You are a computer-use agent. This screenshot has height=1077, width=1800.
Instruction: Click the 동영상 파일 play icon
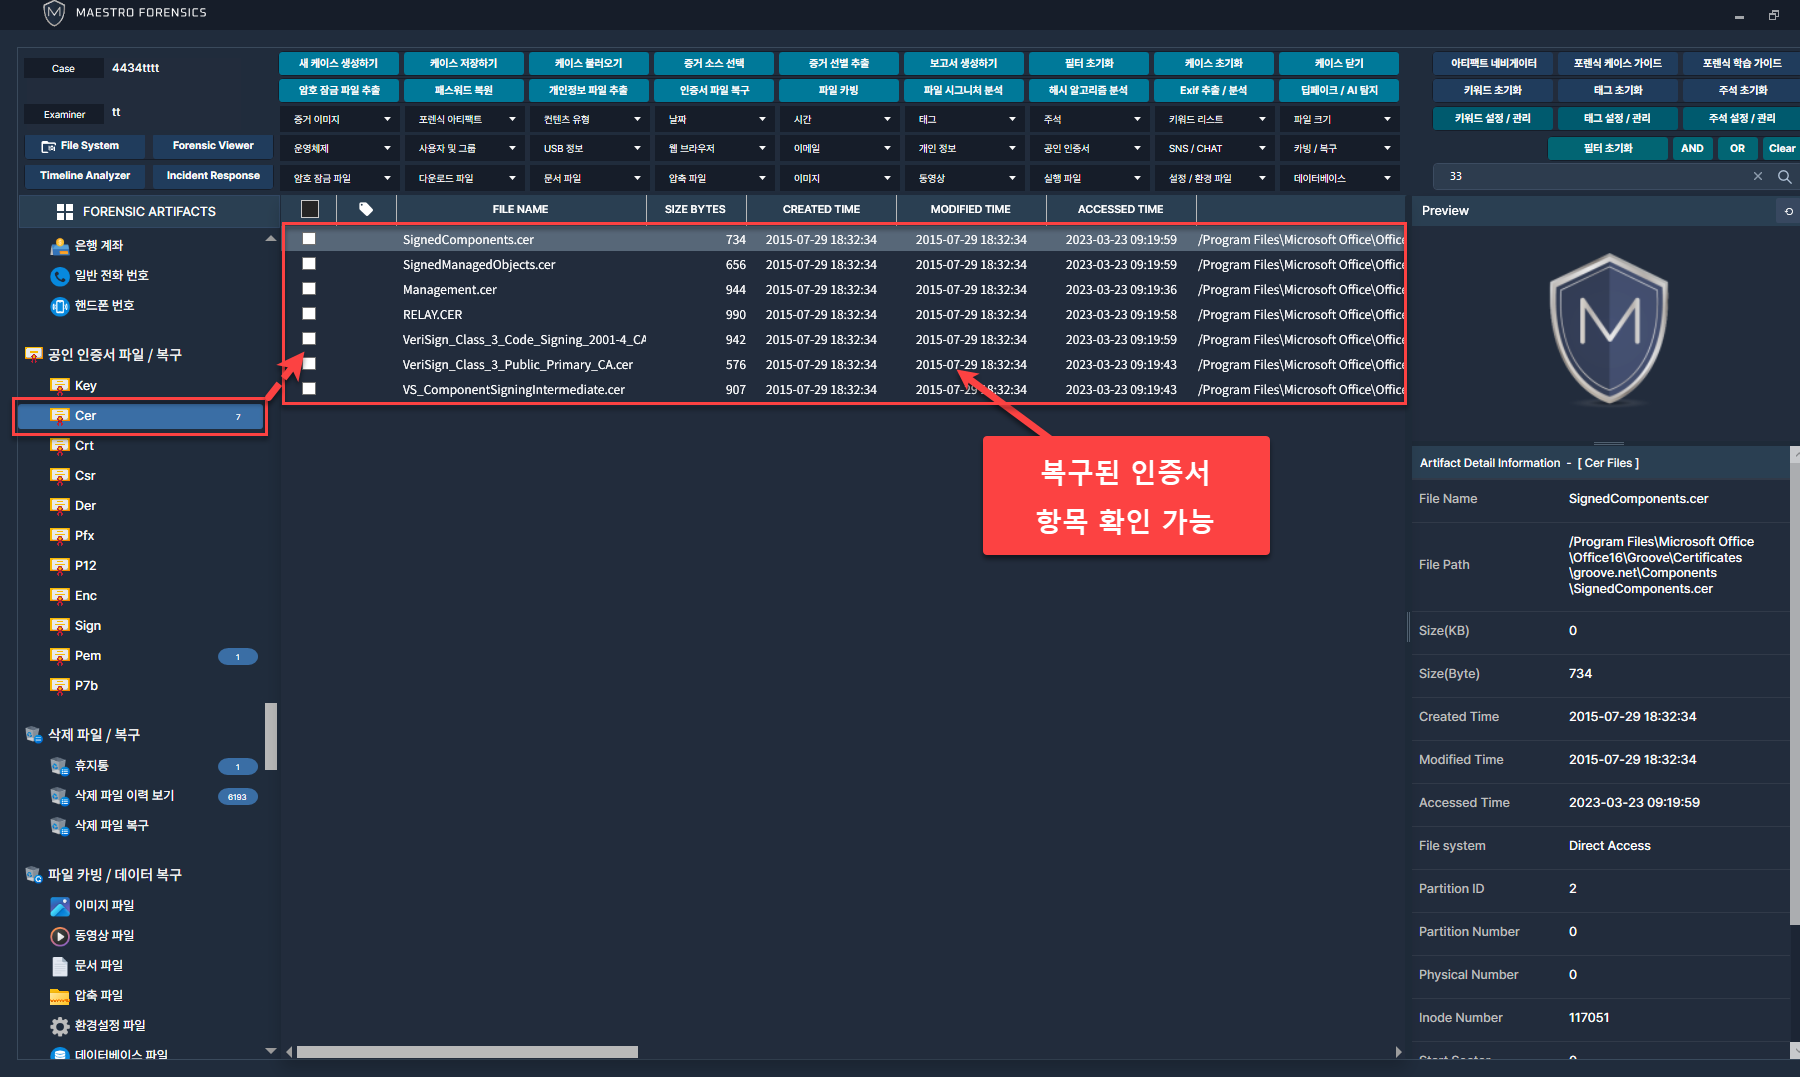[x=60, y=936]
